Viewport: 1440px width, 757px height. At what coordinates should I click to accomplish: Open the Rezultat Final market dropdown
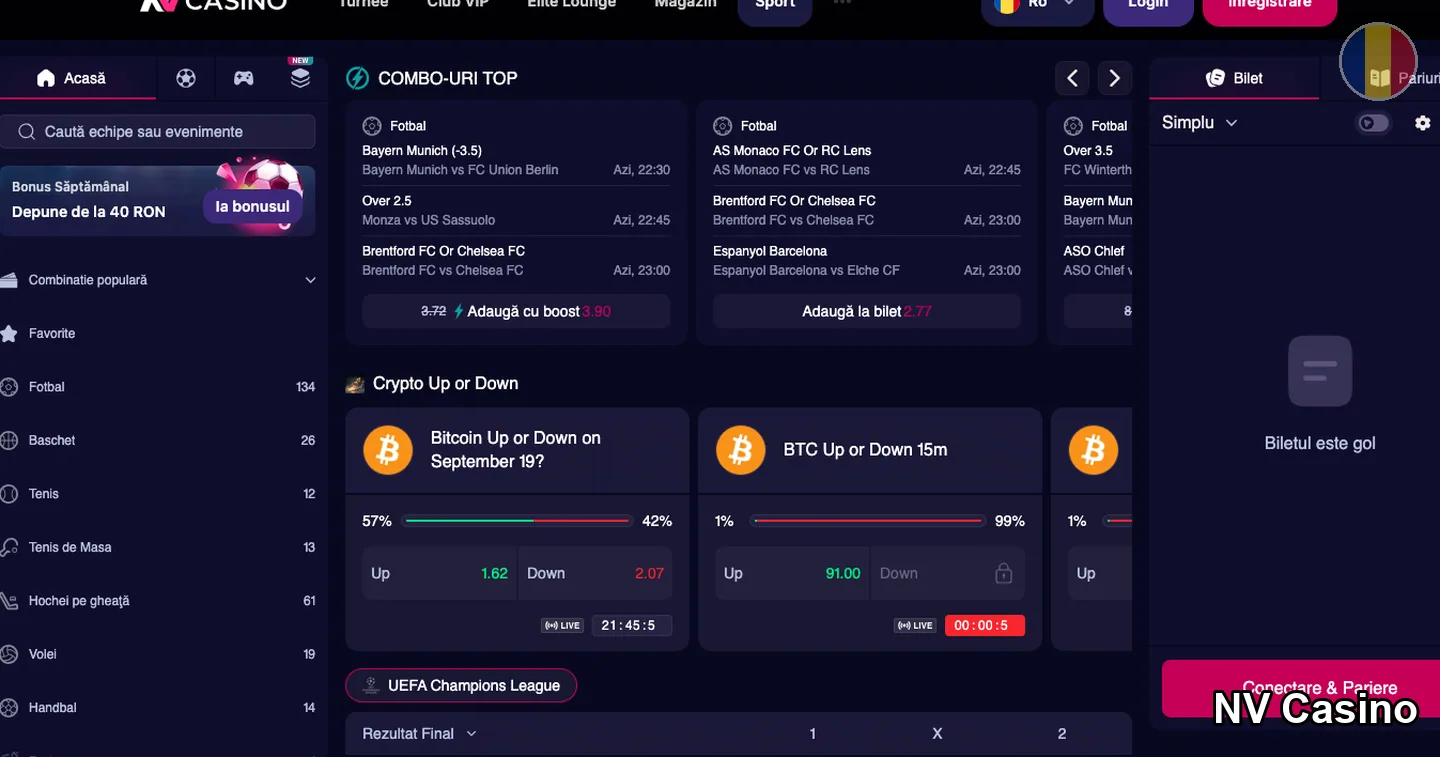pos(419,733)
